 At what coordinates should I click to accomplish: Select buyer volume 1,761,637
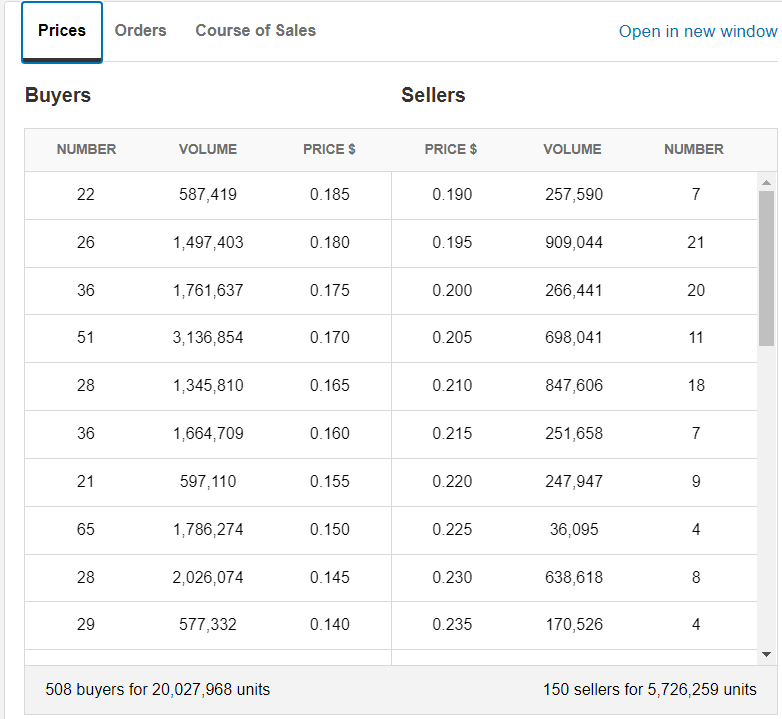(208, 290)
